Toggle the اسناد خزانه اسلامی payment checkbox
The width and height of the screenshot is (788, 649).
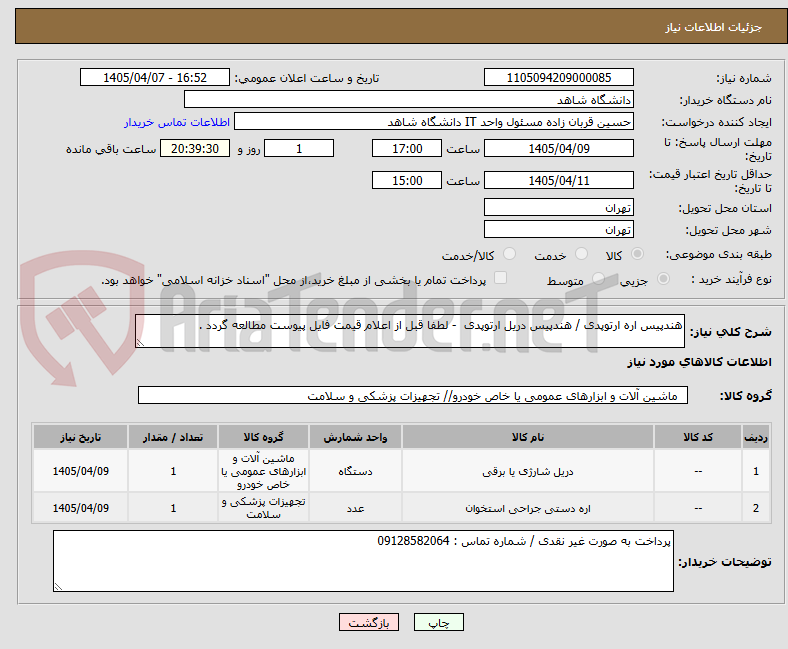tap(501, 278)
